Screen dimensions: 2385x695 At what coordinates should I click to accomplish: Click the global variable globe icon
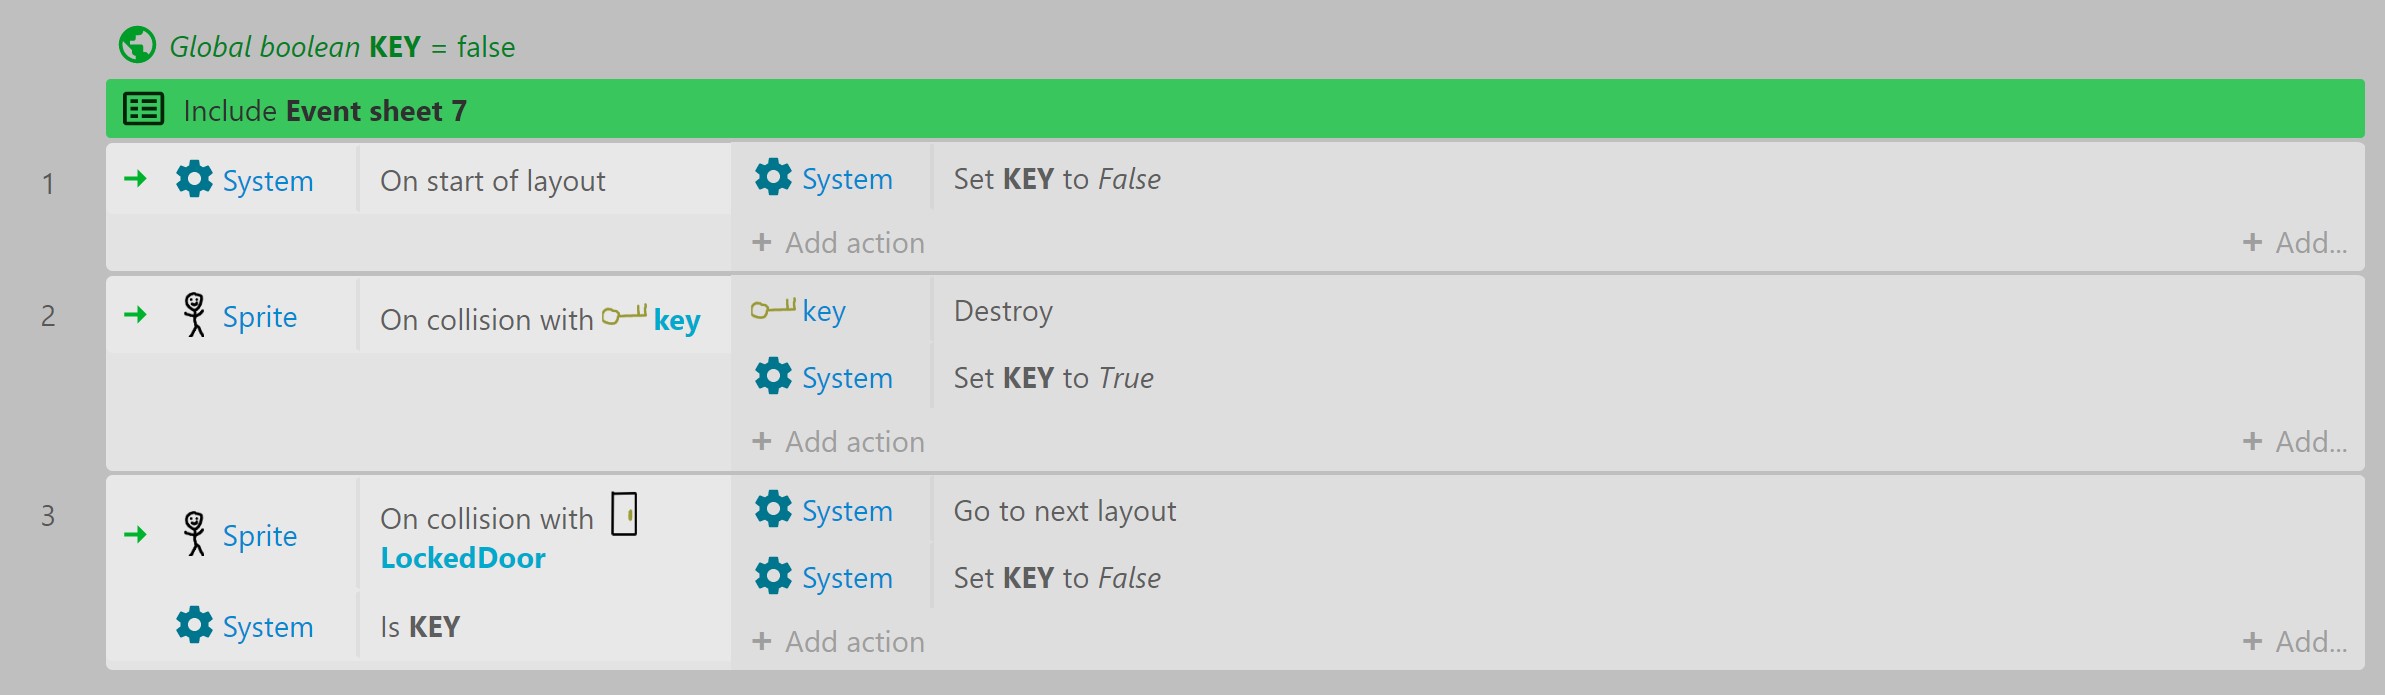coord(137,45)
